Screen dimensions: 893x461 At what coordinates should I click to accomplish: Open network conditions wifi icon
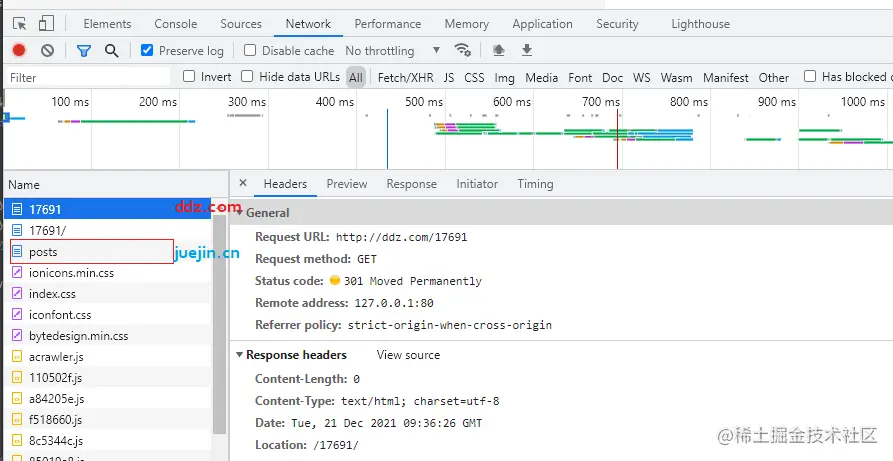462,50
